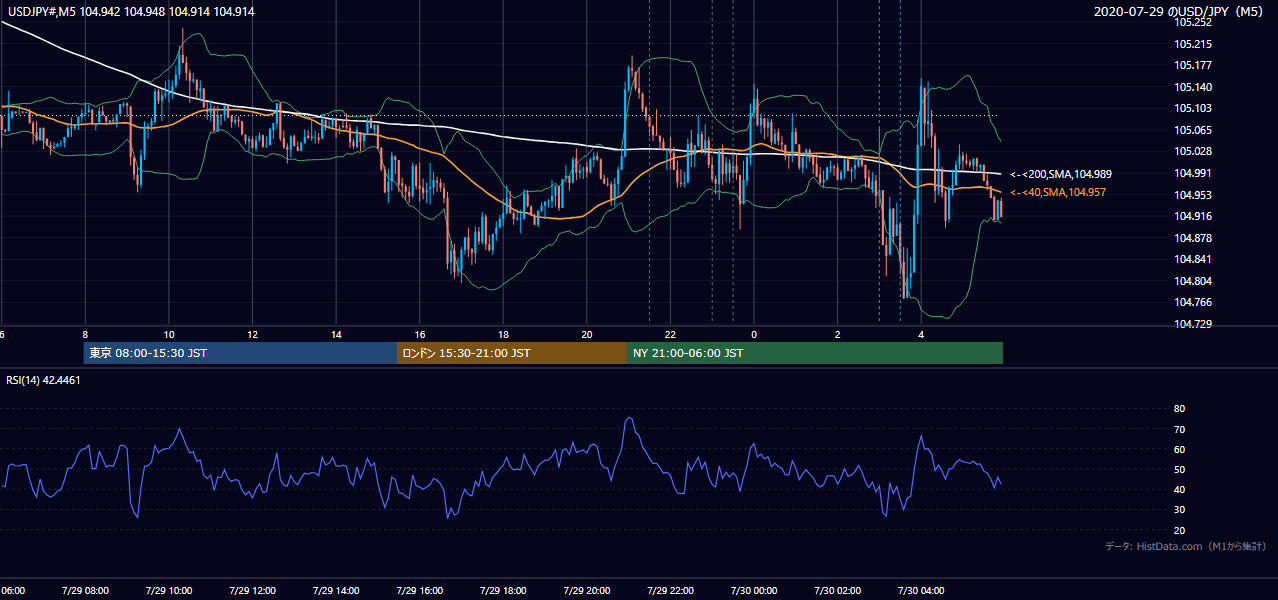The image size is (1278, 600).
Task: Click the 7/29 22:00 bottom time label
Action: [x=670, y=590]
